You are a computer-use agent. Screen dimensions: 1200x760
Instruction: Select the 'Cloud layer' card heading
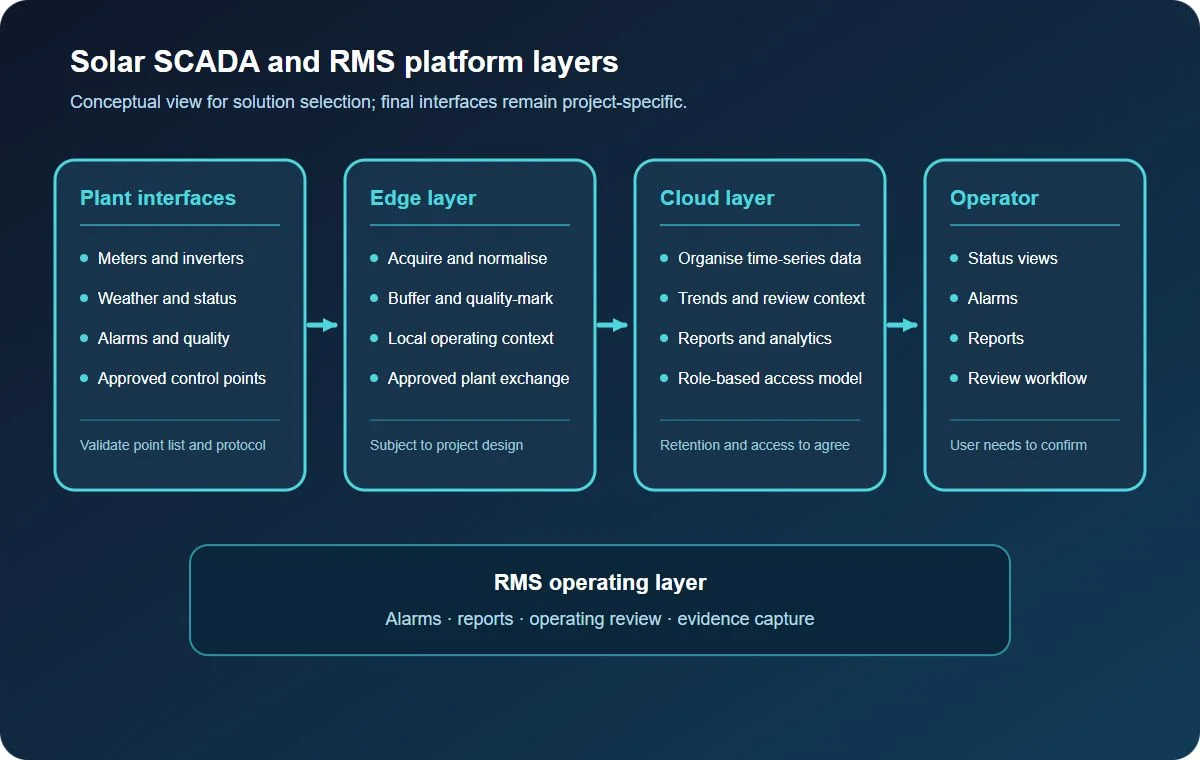point(717,198)
